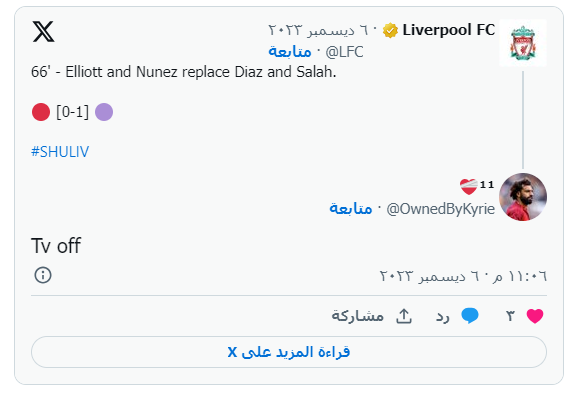577x397 pixels.
Task: Click the share upload arrow icon
Action: tap(404, 316)
